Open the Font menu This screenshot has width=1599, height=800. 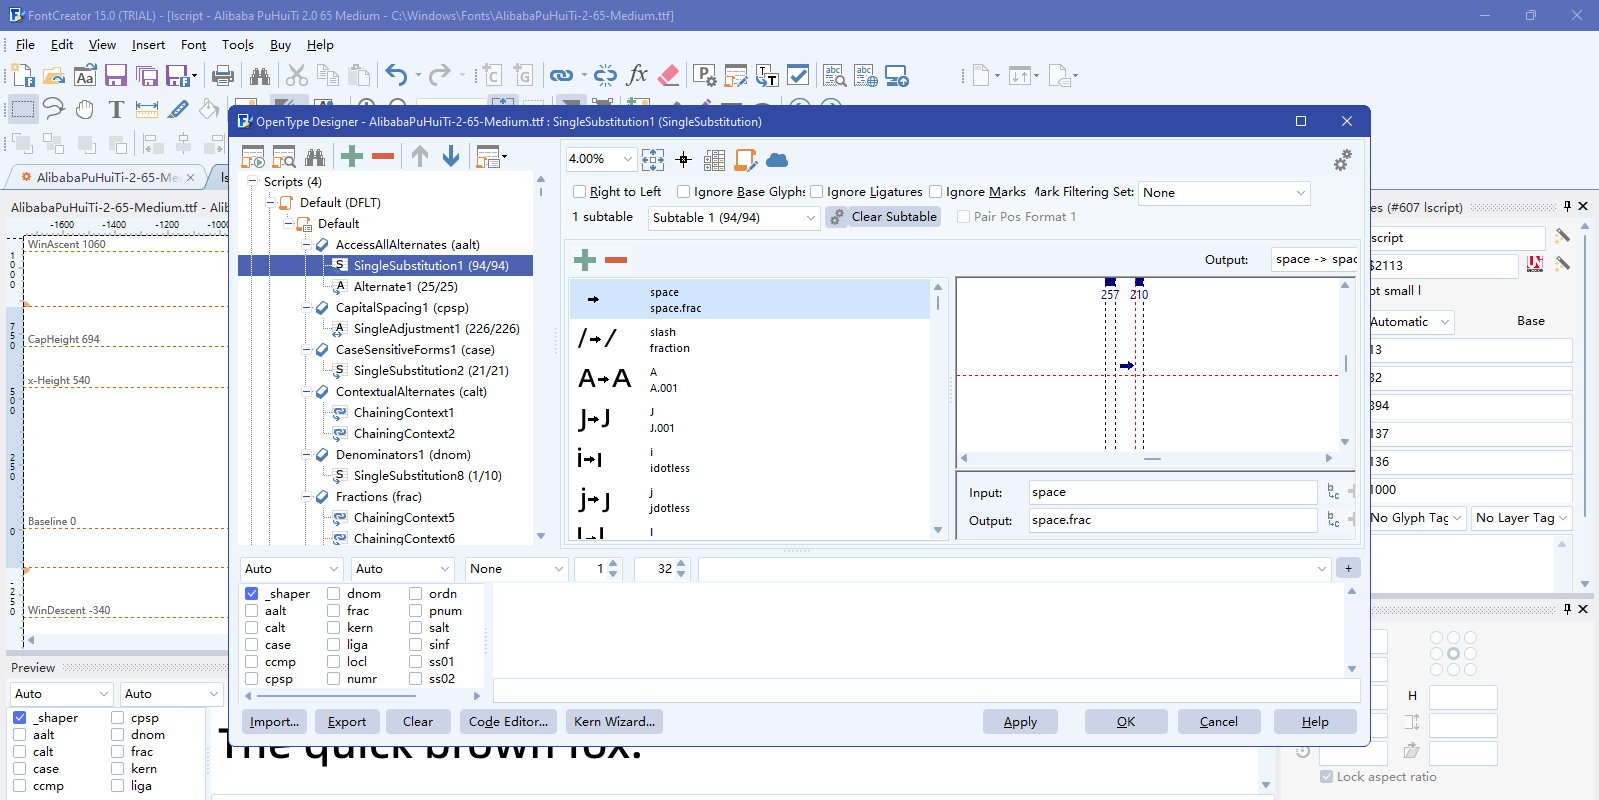point(193,45)
